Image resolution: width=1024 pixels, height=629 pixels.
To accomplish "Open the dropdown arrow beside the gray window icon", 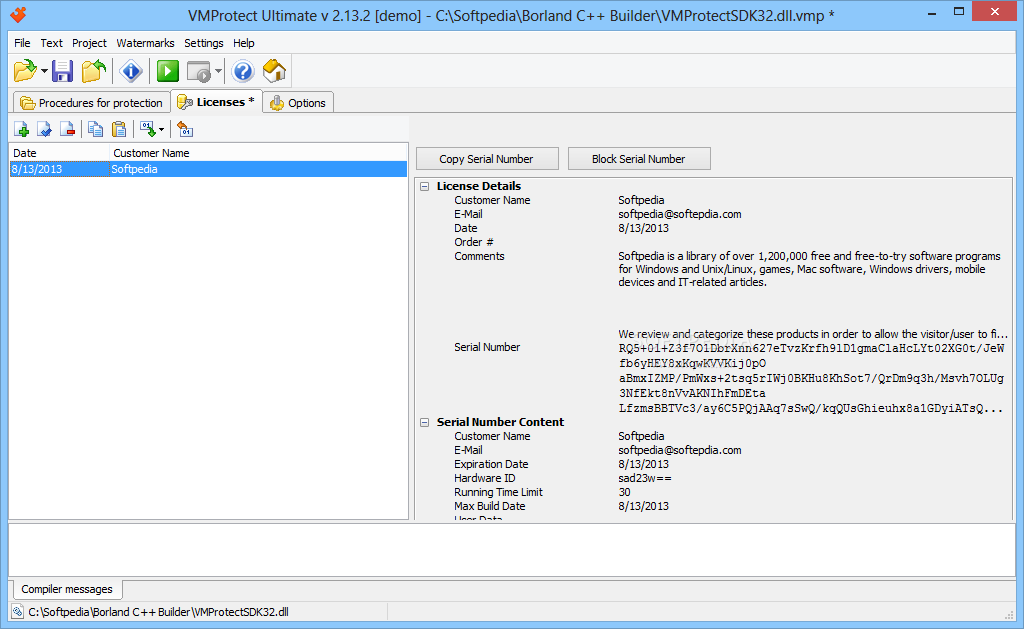I will coord(218,71).
